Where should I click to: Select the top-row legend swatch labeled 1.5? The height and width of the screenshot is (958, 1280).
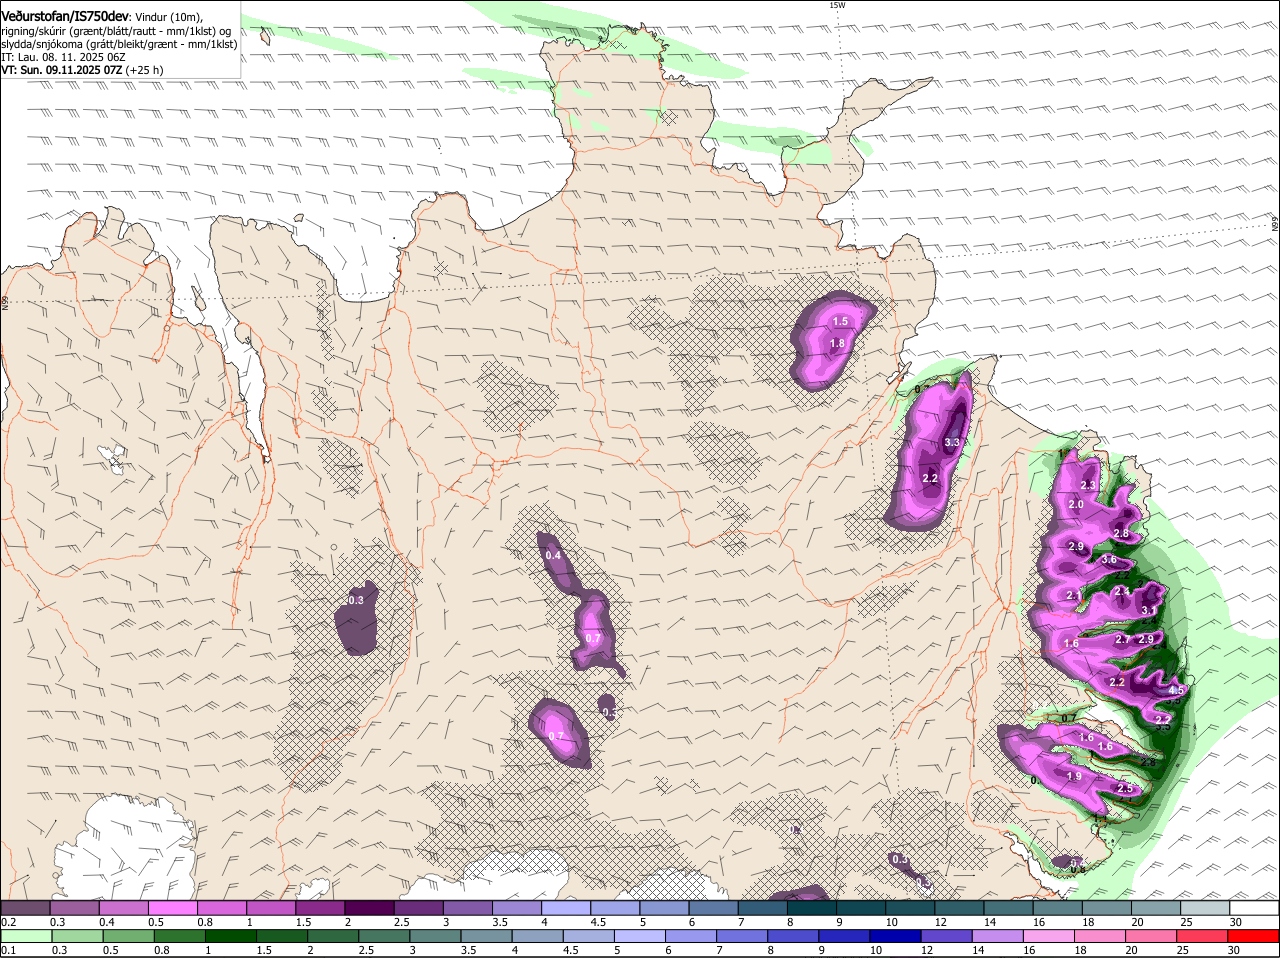[320, 908]
